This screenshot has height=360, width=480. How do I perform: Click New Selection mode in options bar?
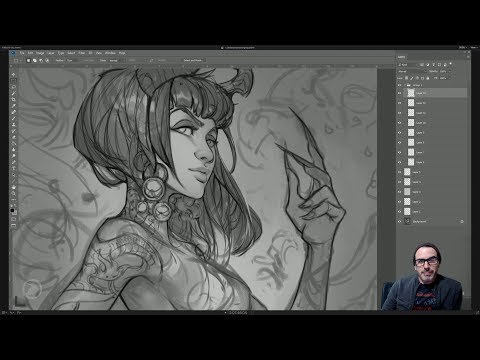[28, 60]
